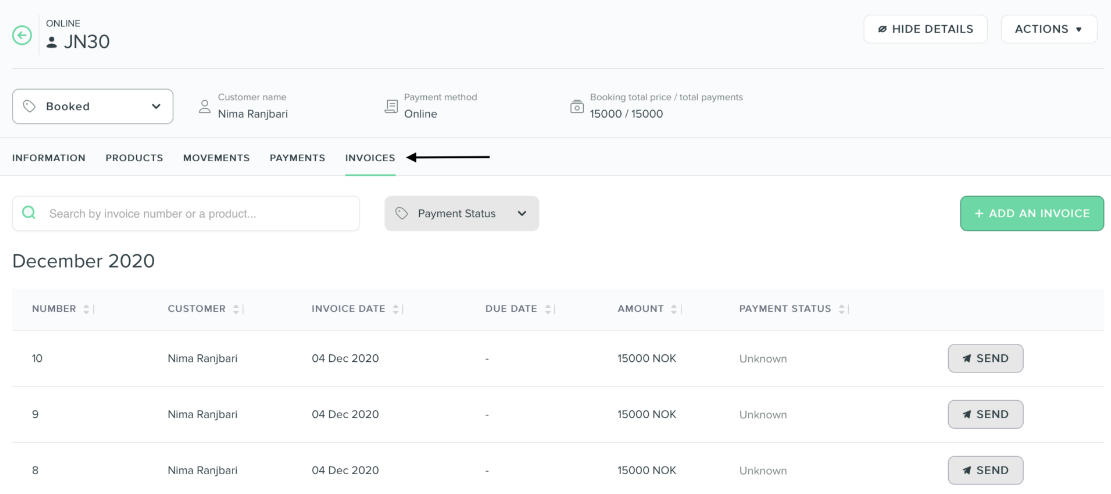Send invoice number 10
Screen dimensions: 1111x494
[x=986, y=359]
